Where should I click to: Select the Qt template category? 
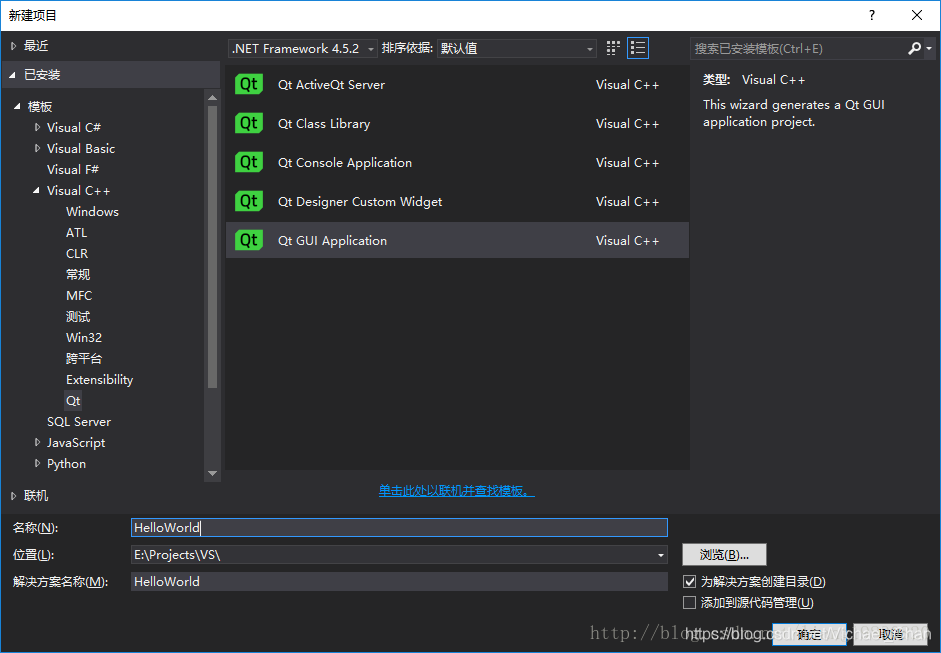coord(73,401)
